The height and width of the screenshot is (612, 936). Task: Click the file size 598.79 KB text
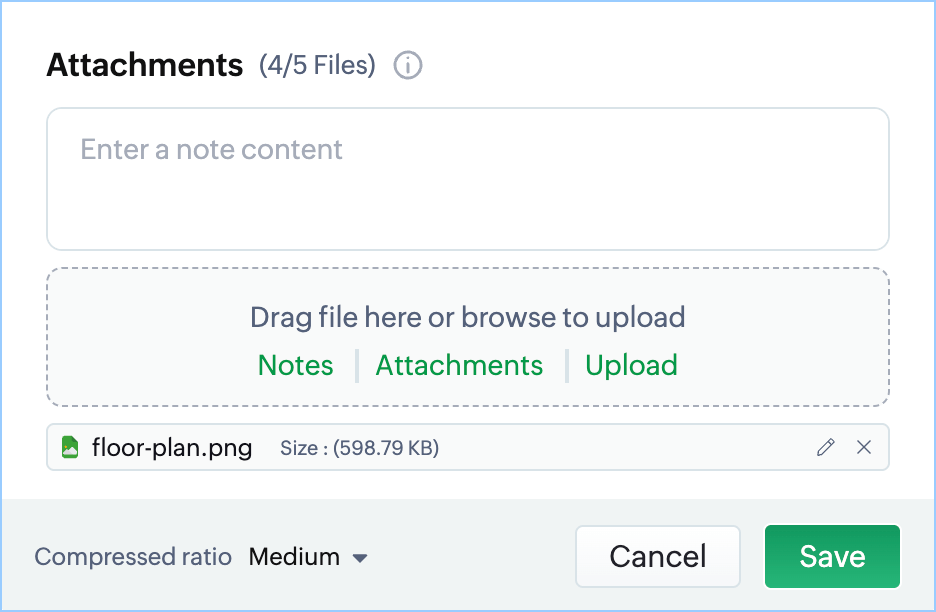pyautogui.click(x=359, y=448)
